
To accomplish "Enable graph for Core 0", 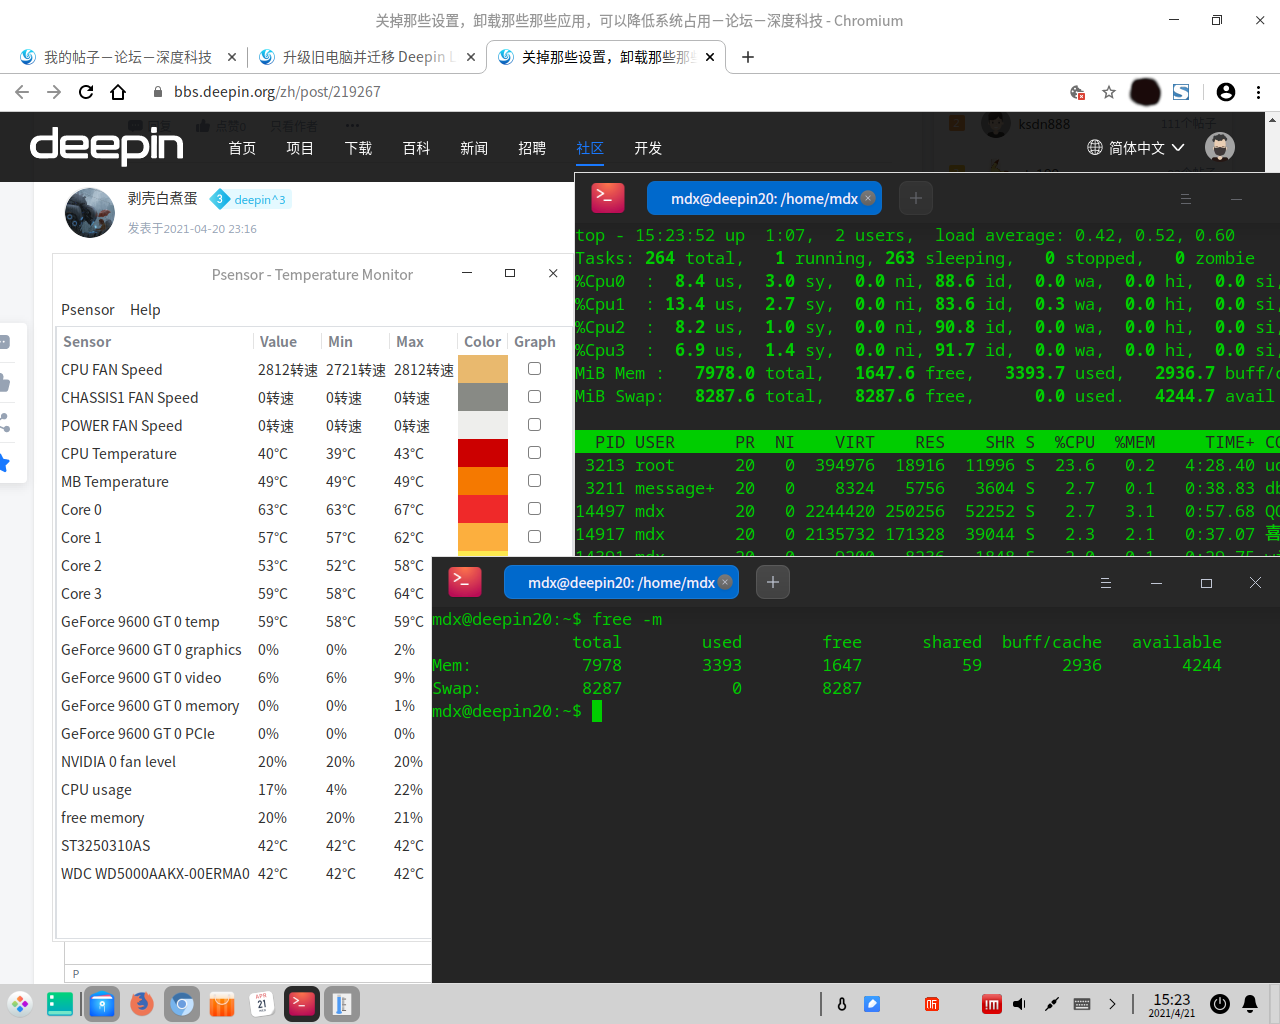I will (x=535, y=509).
